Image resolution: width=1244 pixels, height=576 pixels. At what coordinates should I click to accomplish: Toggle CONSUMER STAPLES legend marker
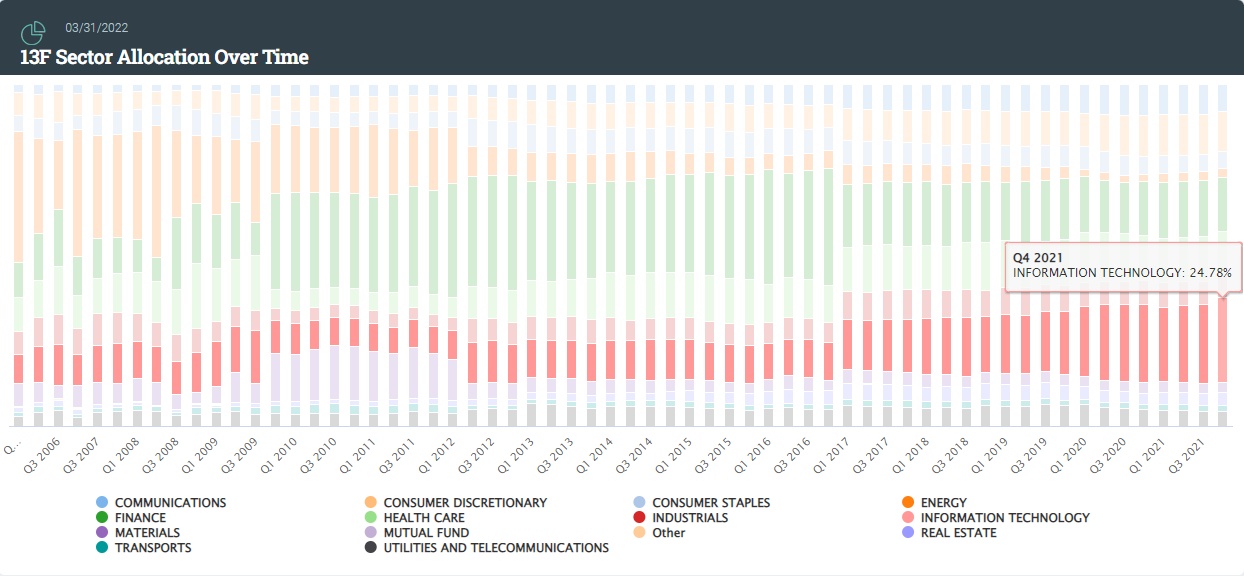click(x=639, y=502)
